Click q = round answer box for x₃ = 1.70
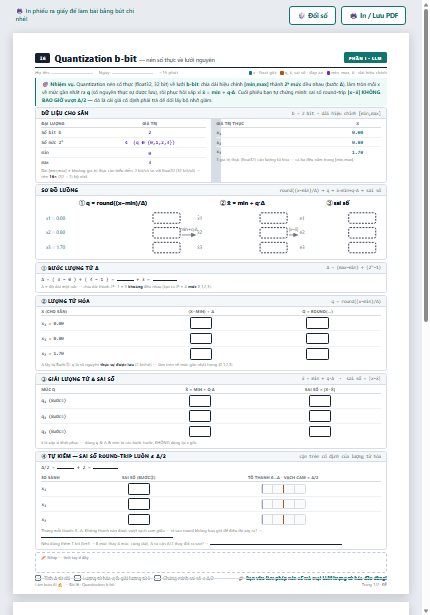The image size is (430, 615). (317, 354)
